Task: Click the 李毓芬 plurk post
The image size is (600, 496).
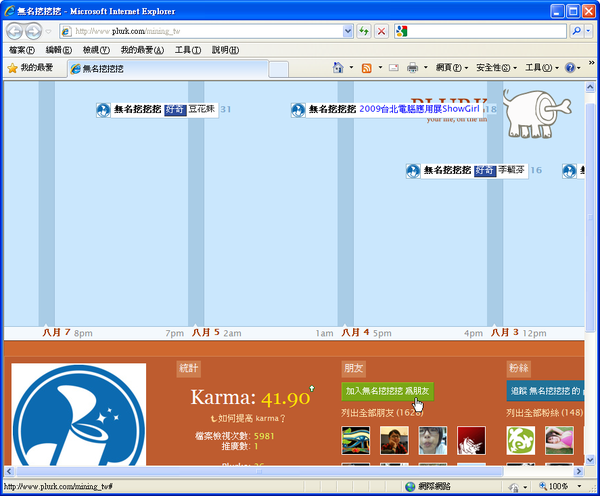Action: [x=474, y=171]
